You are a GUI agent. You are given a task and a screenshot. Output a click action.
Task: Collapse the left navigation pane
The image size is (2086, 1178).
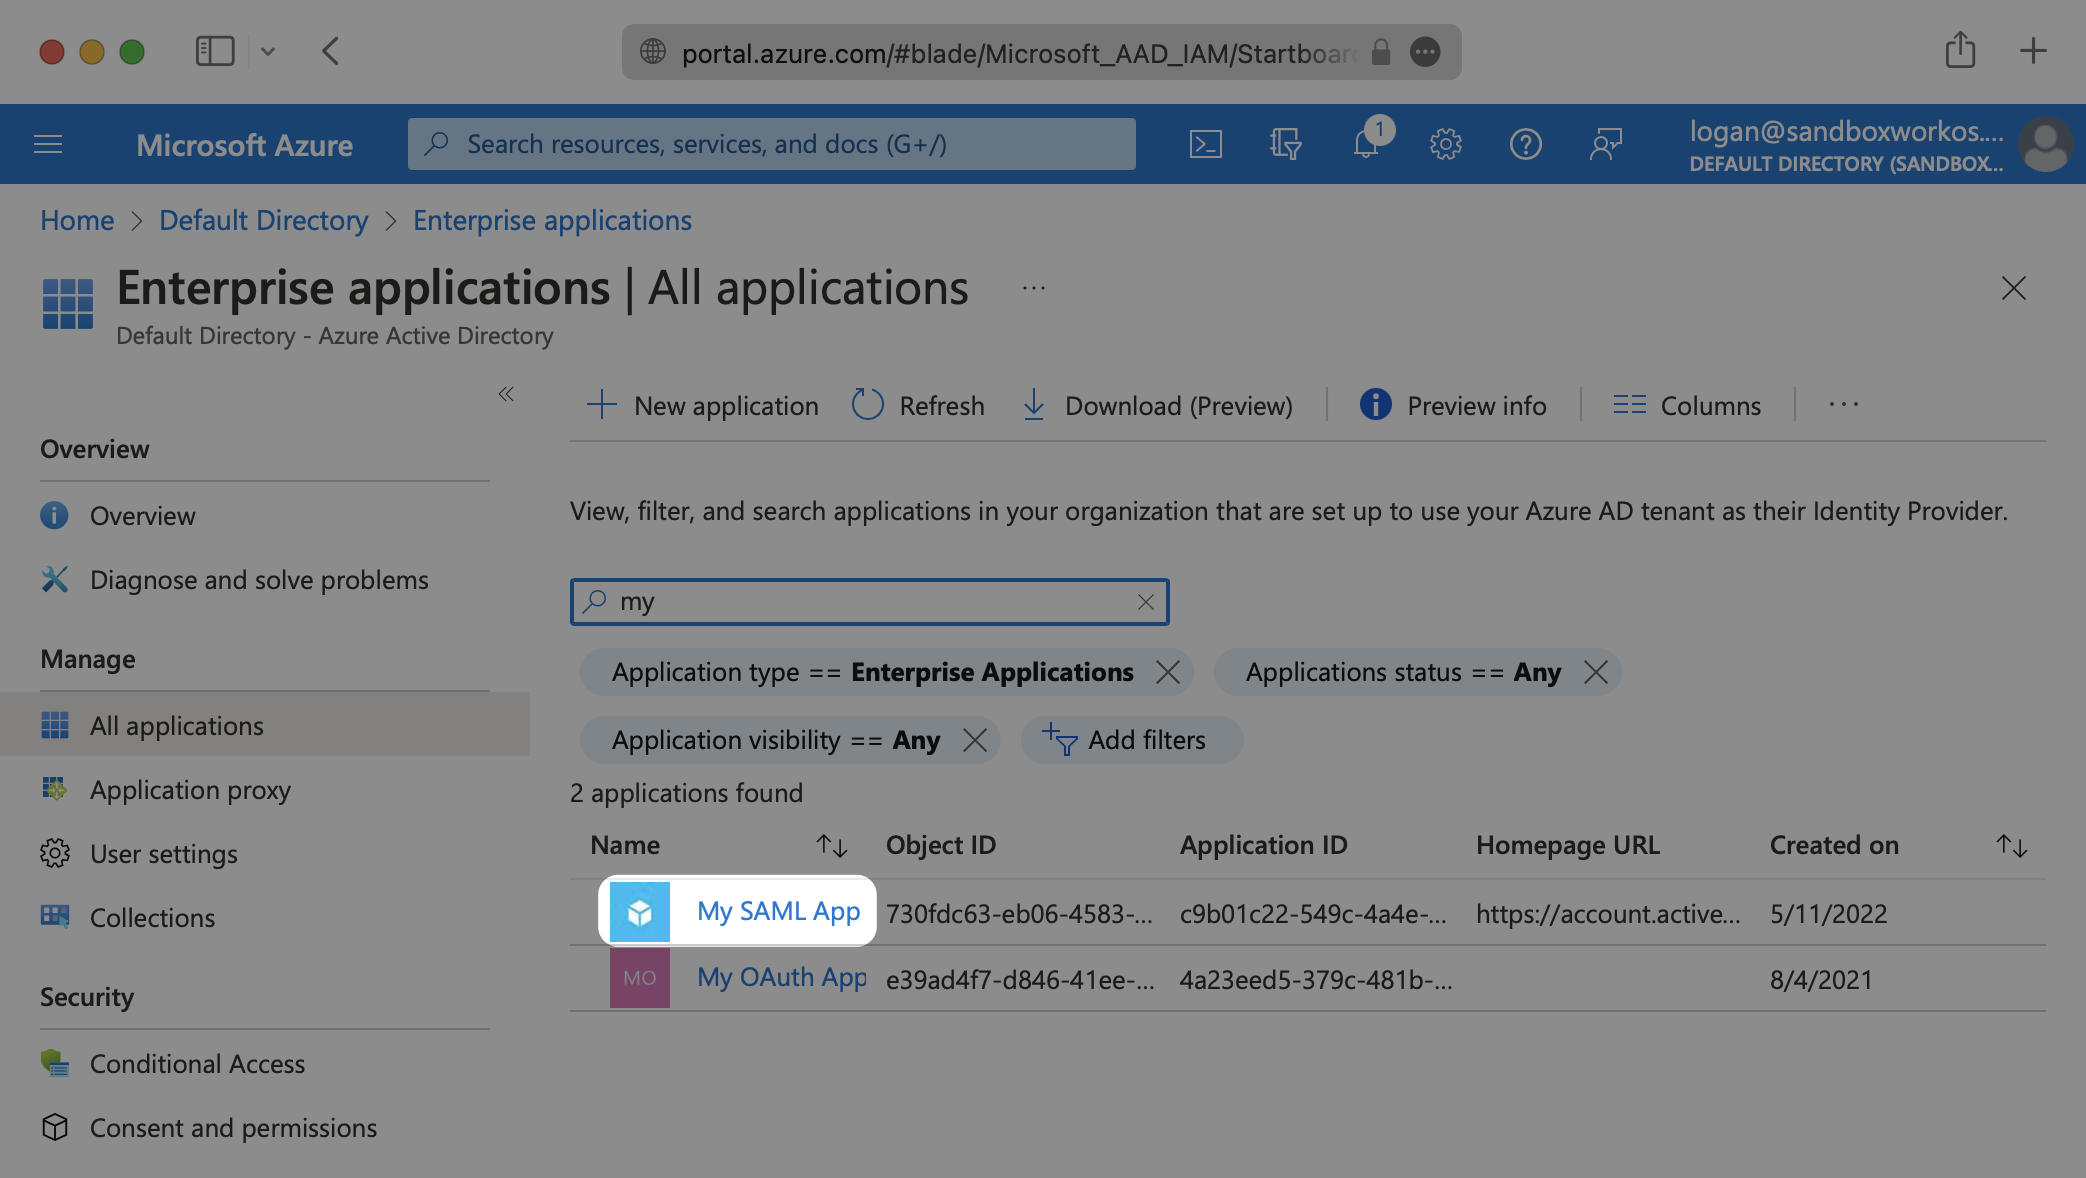(506, 394)
